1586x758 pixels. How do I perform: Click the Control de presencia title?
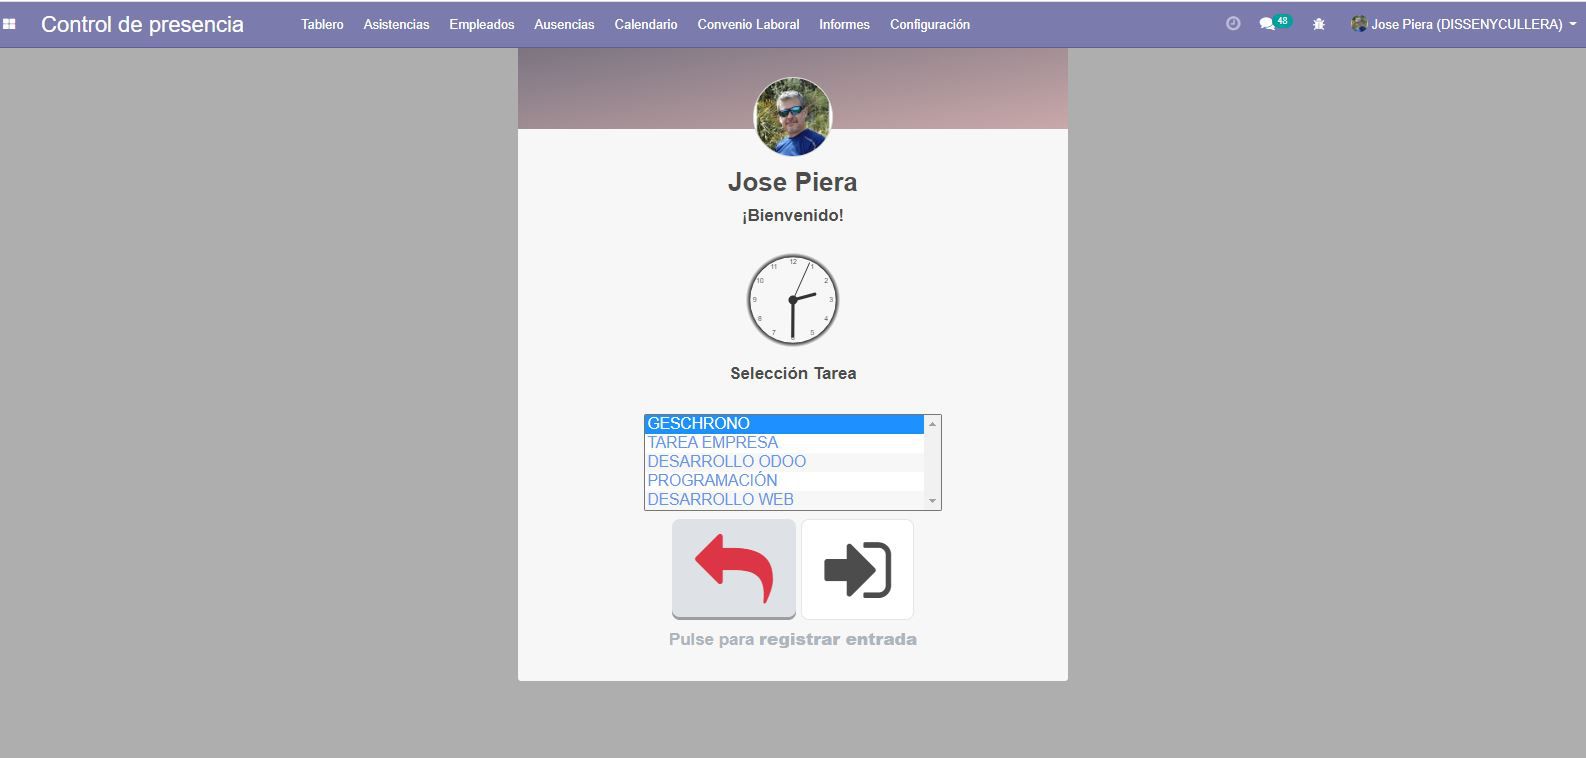click(x=142, y=24)
